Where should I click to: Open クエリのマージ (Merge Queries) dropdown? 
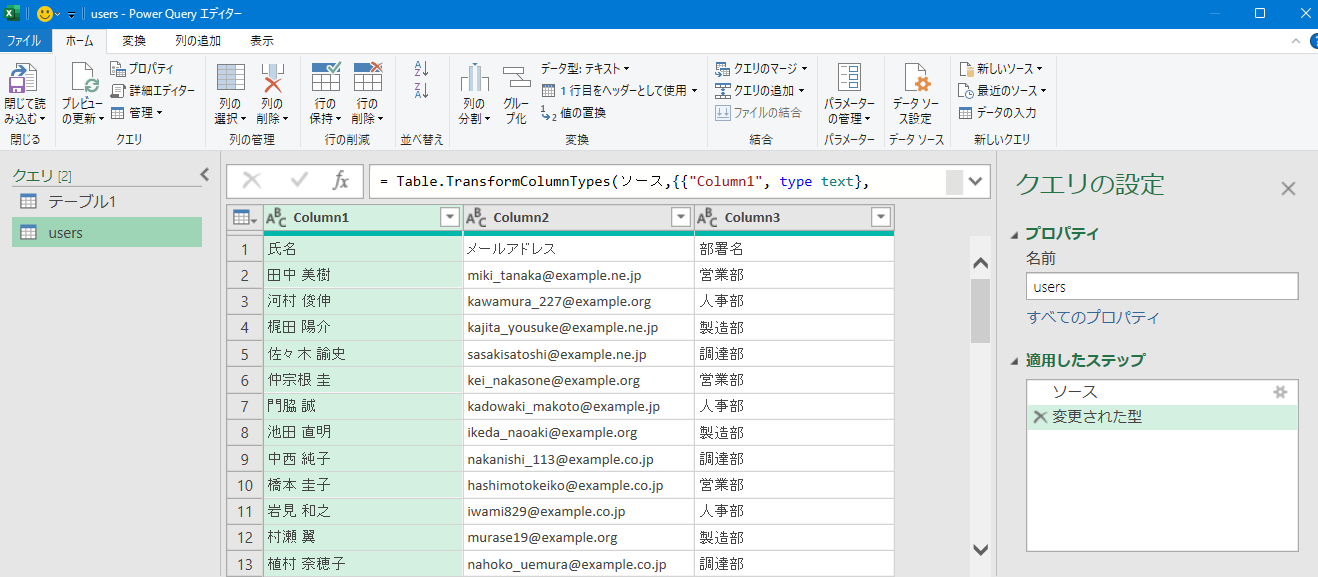[762, 68]
